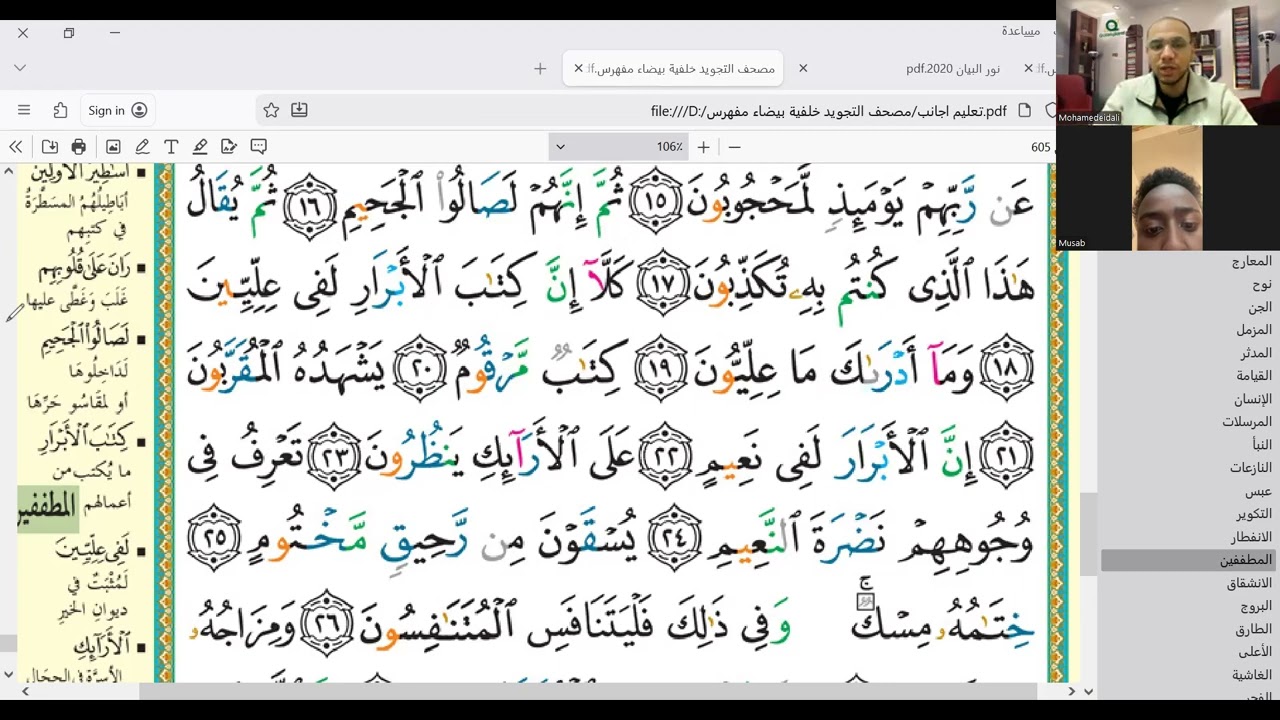
Task: Click the green المطففين label in margin
Action: coord(48,508)
